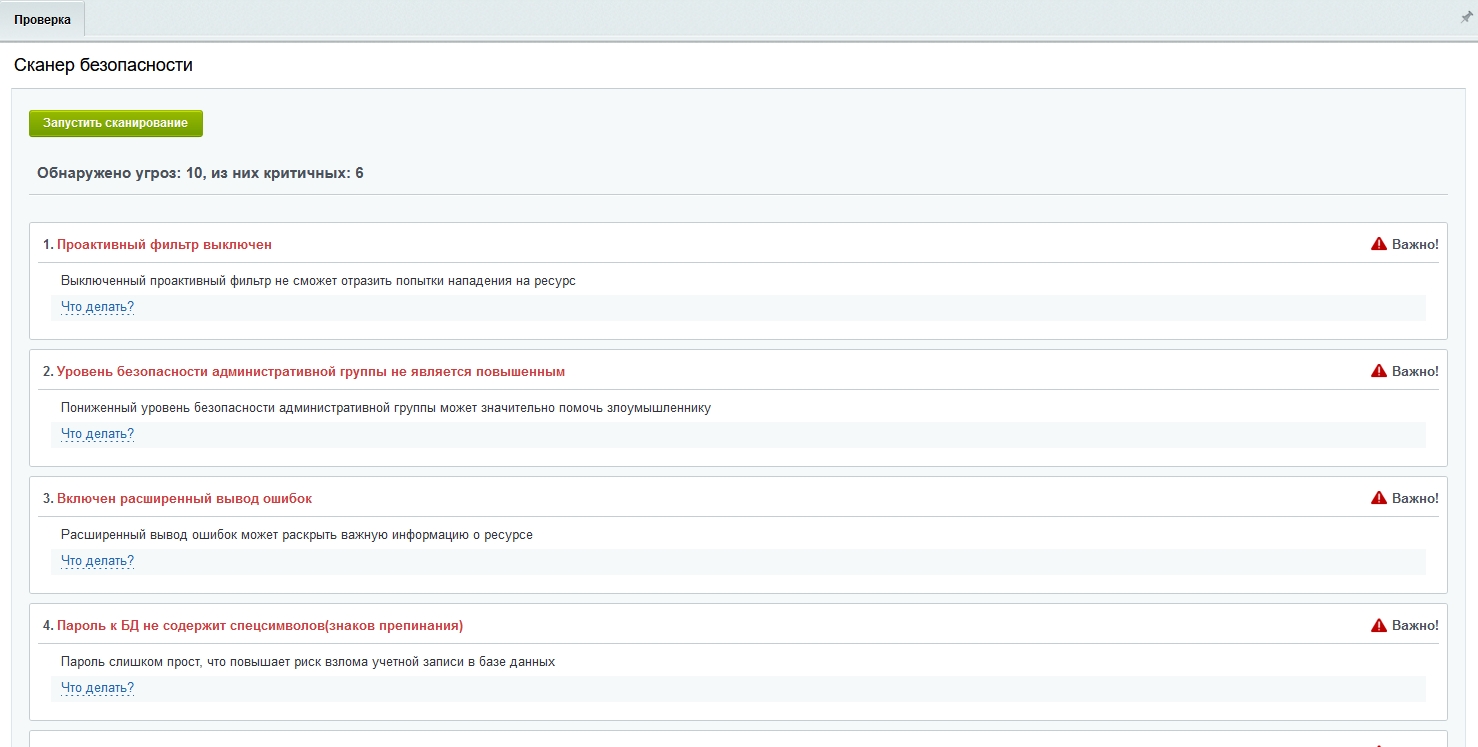The height and width of the screenshot is (747, 1478).
Task: Switch to the Проверка tab
Action: pos(42,20)
